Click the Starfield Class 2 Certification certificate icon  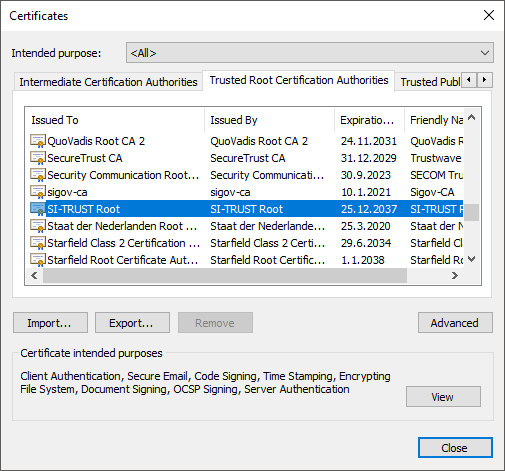[x=38, y=243]
